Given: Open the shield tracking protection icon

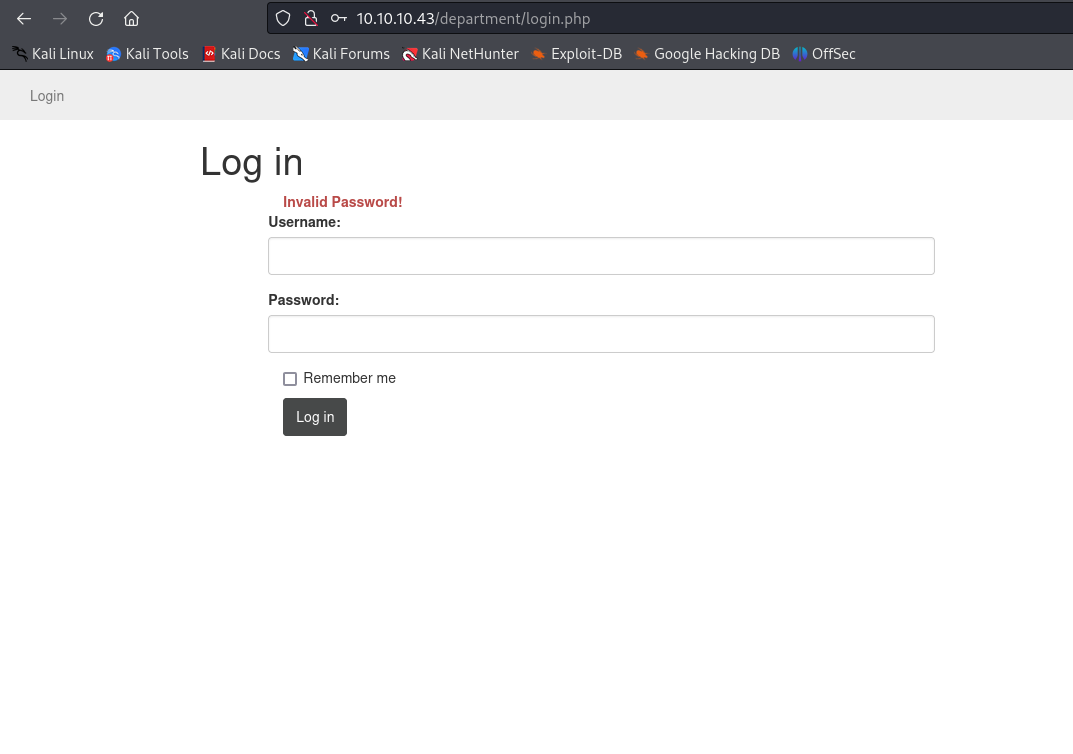Looking at the screenshot, I should [283, 19].
